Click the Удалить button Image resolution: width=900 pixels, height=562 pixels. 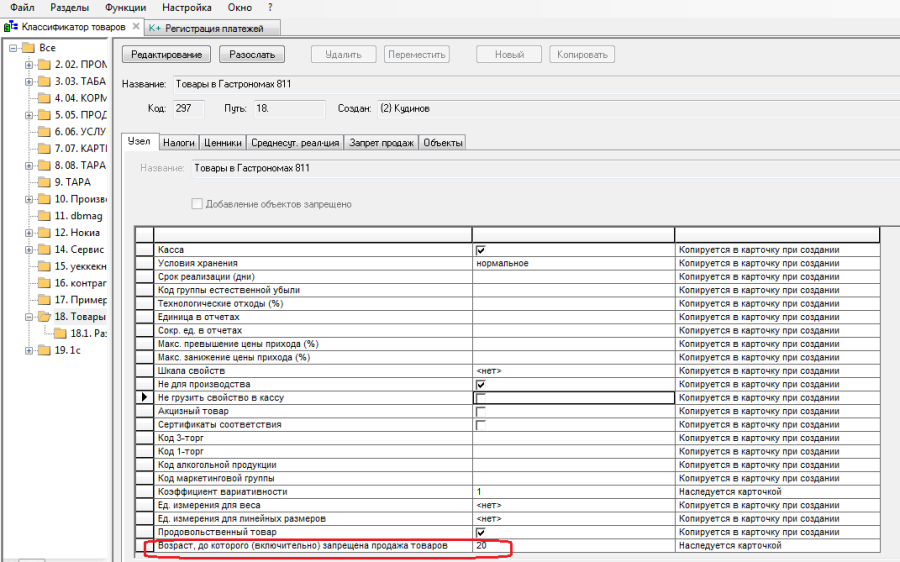(343, 55)
